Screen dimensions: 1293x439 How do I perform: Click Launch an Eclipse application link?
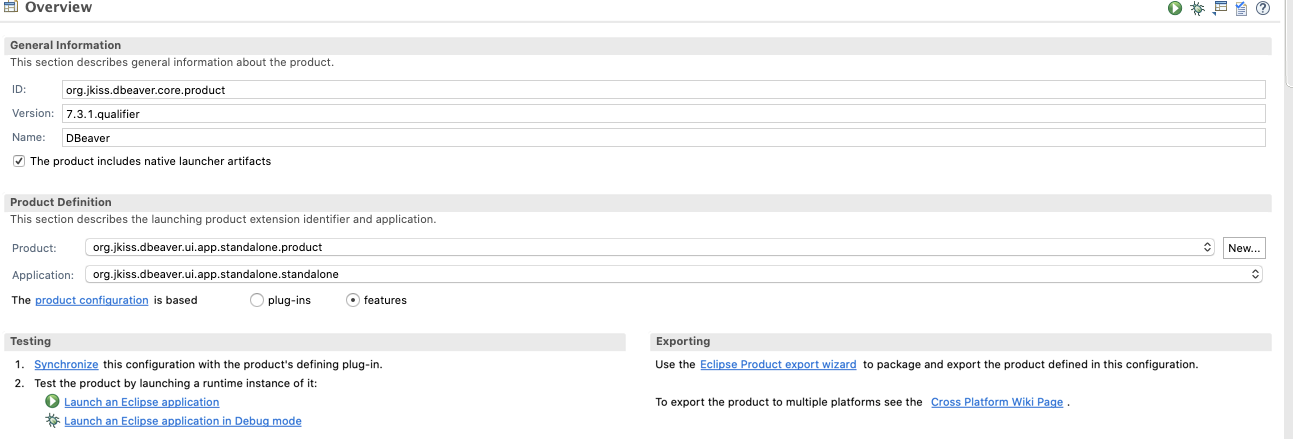tap(142, 402)
